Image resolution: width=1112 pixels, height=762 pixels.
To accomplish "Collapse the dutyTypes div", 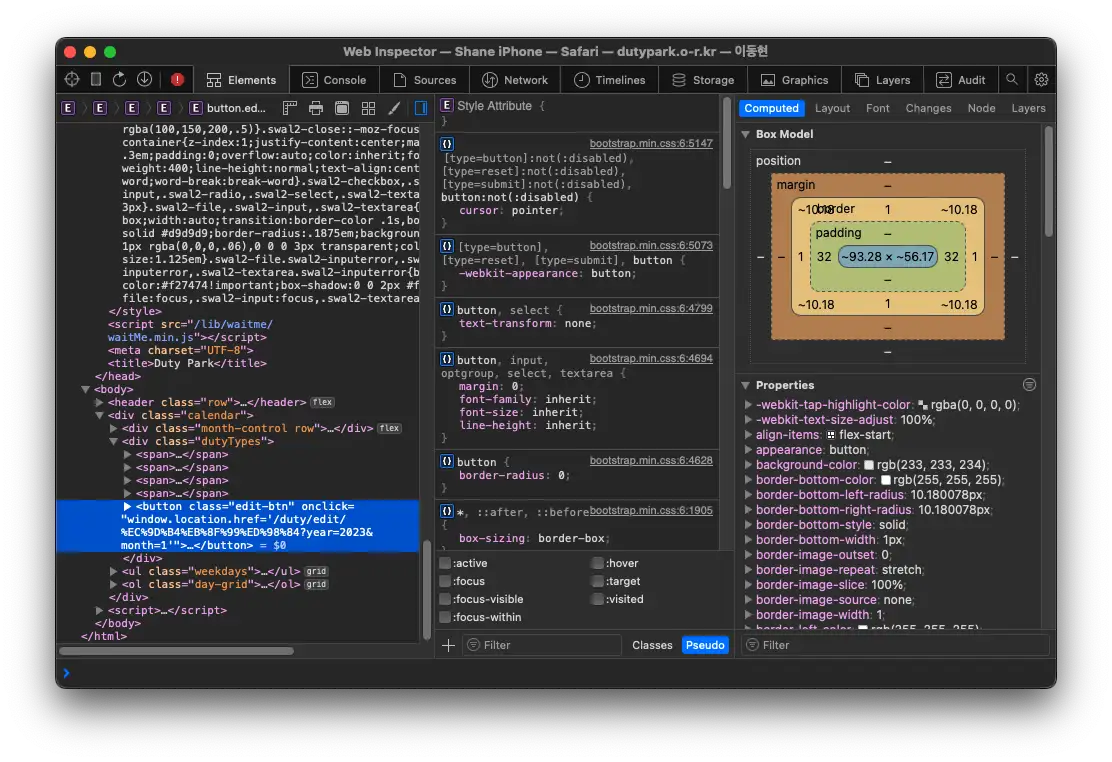I will [x=113, y=441].
